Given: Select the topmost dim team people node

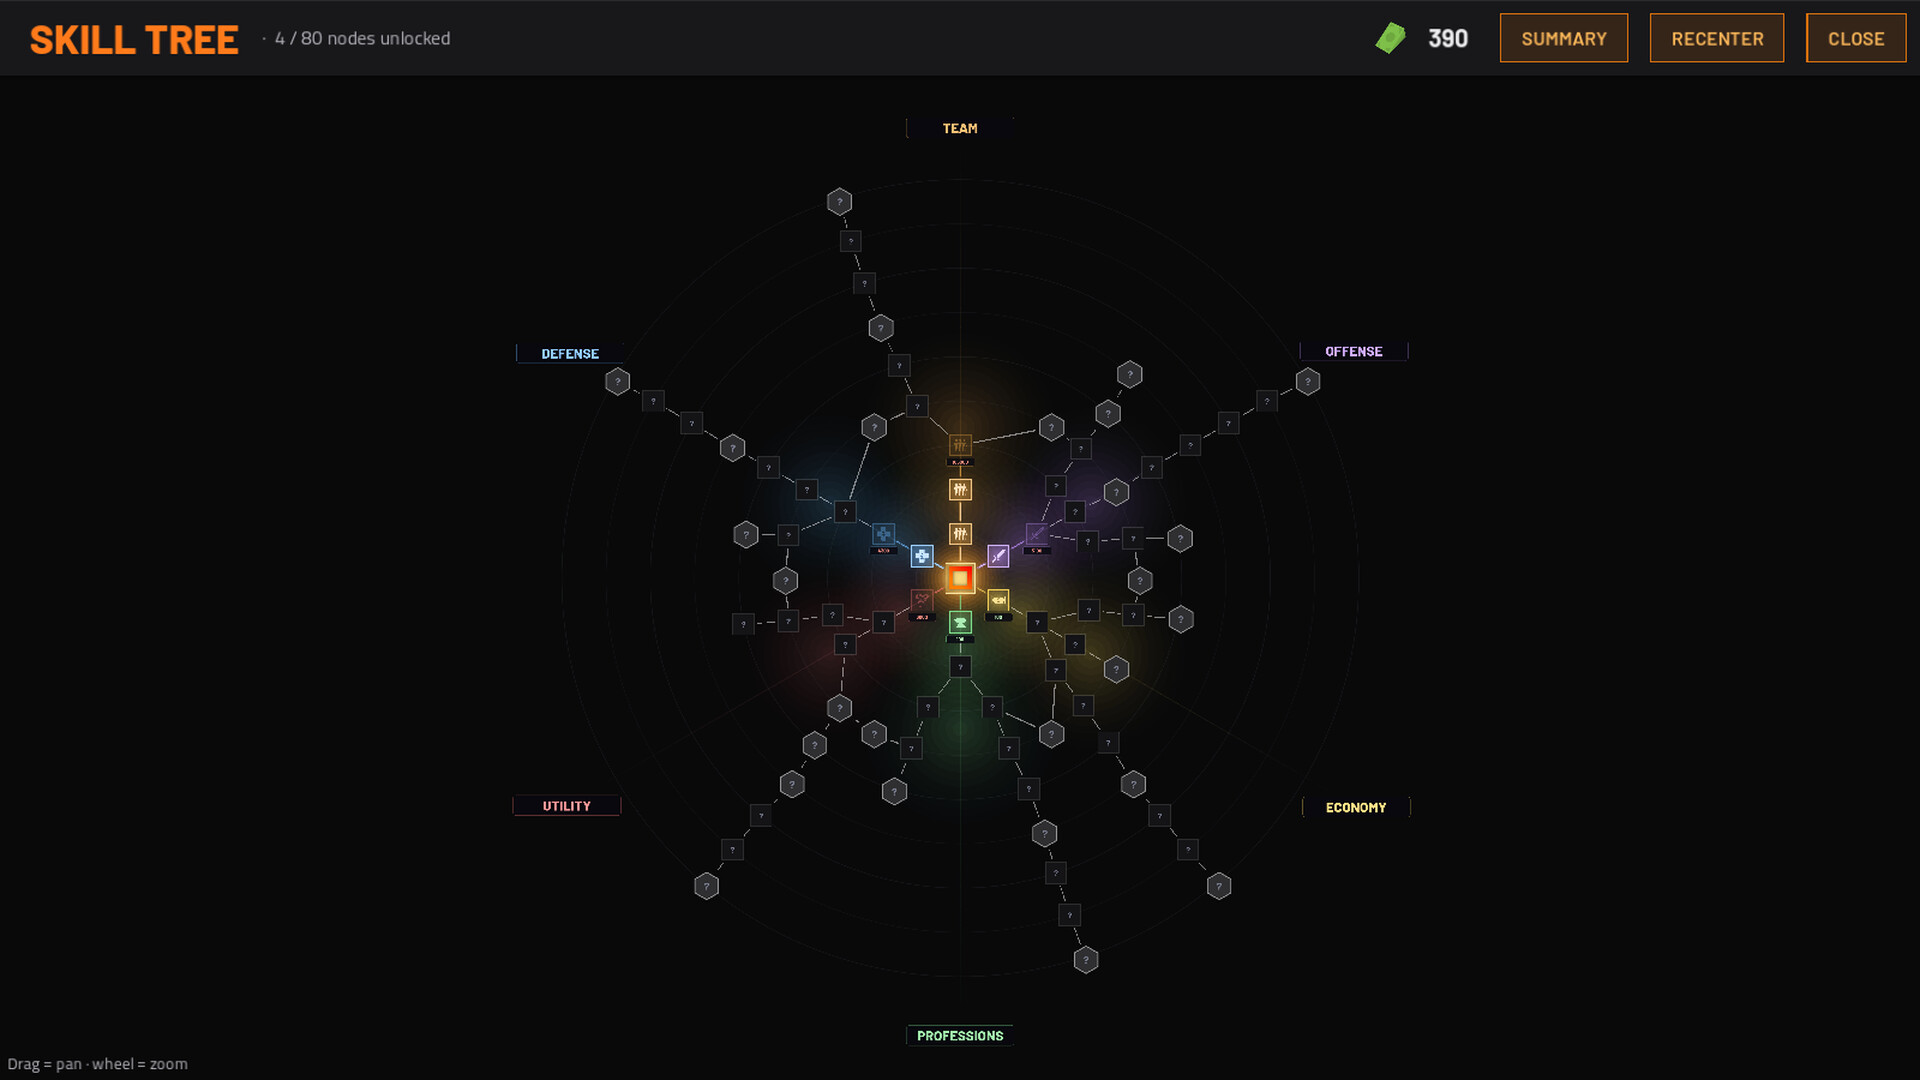Looking at the screenshot, I should [960, 445].
